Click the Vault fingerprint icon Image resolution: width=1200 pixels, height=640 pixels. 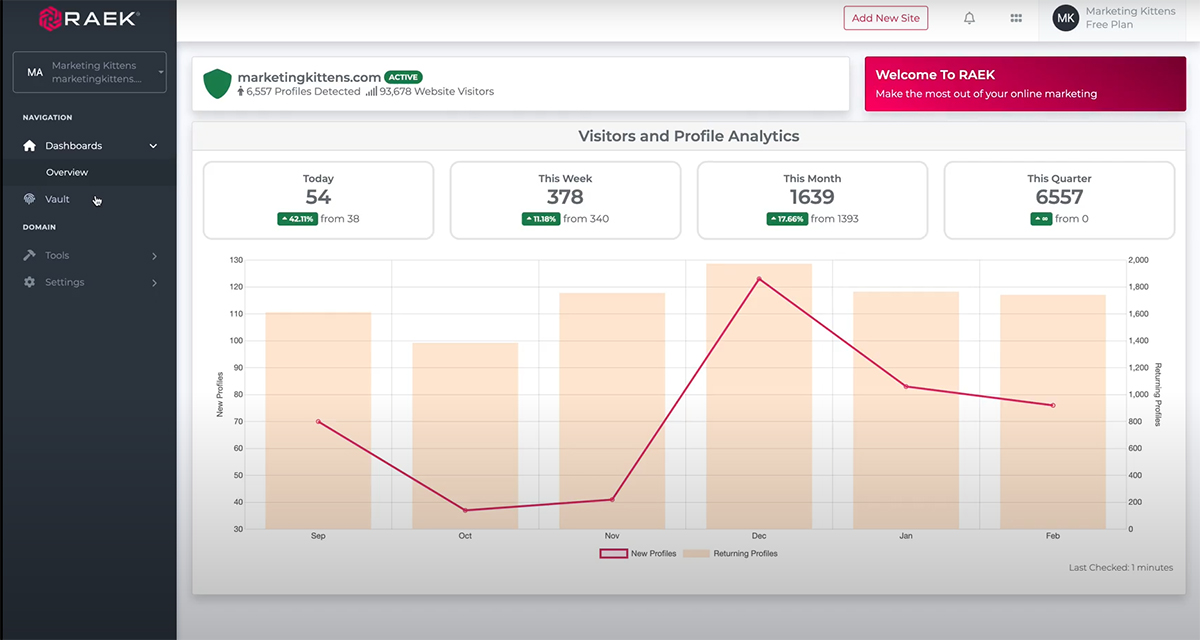pos(29,199)
